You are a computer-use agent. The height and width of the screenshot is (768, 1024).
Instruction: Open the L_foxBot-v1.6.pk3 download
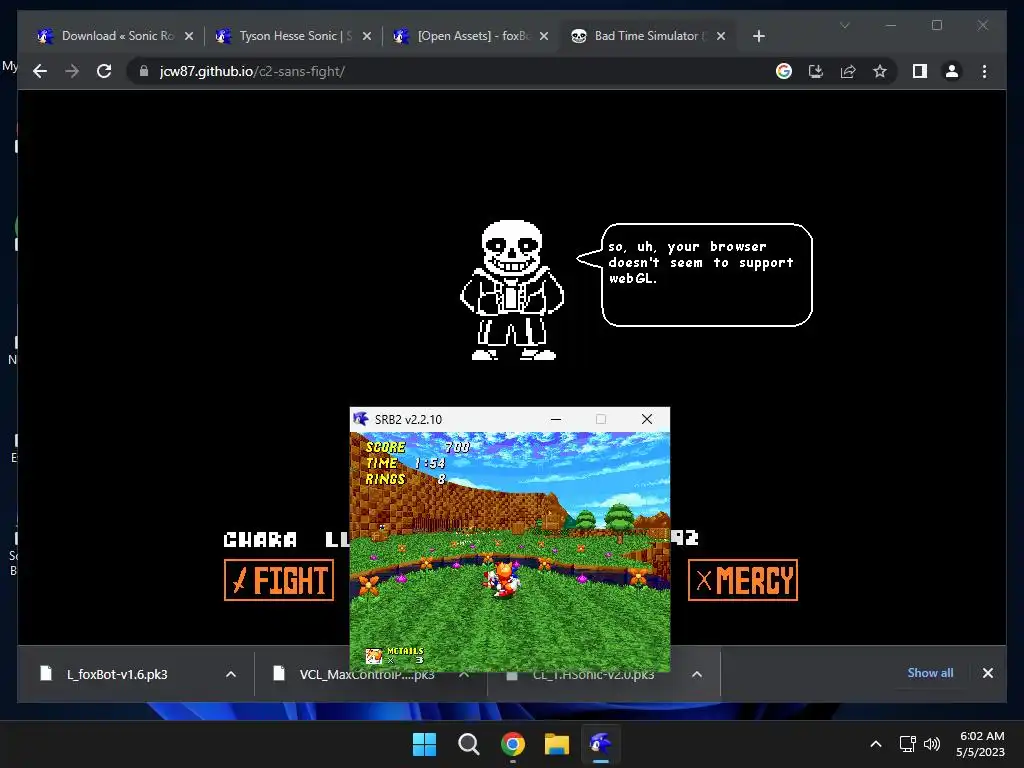(117, 674)
